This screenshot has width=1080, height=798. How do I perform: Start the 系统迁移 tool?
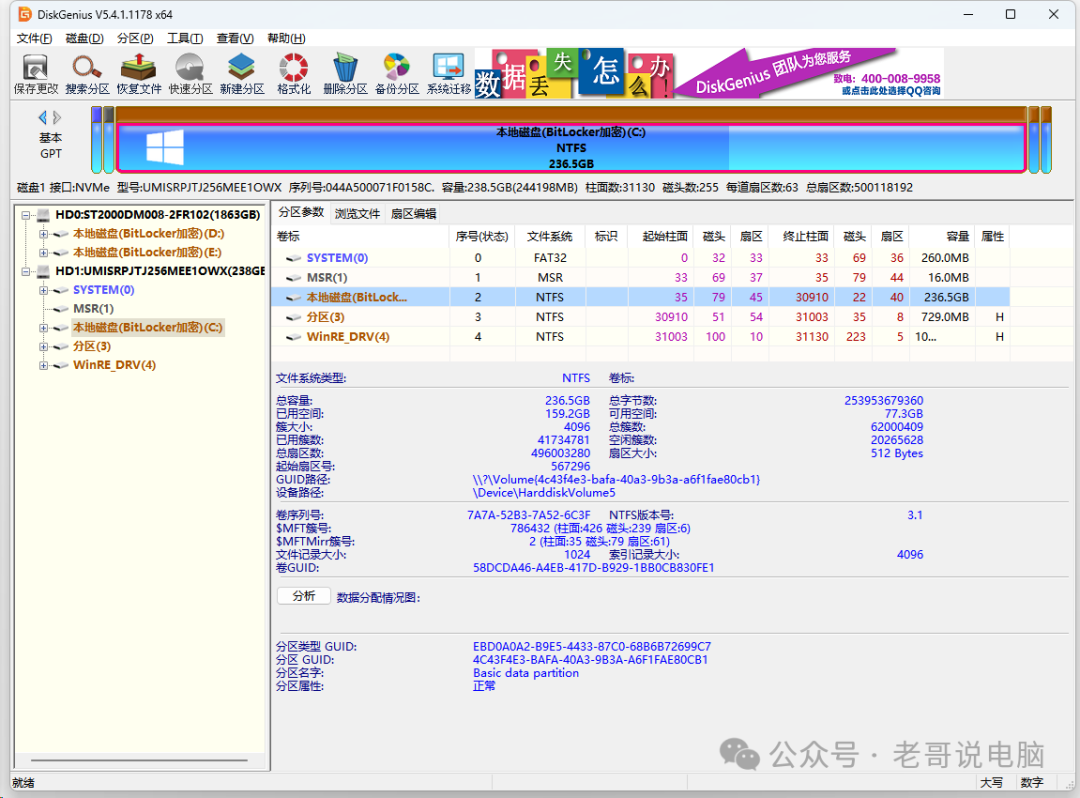(448, 74)
